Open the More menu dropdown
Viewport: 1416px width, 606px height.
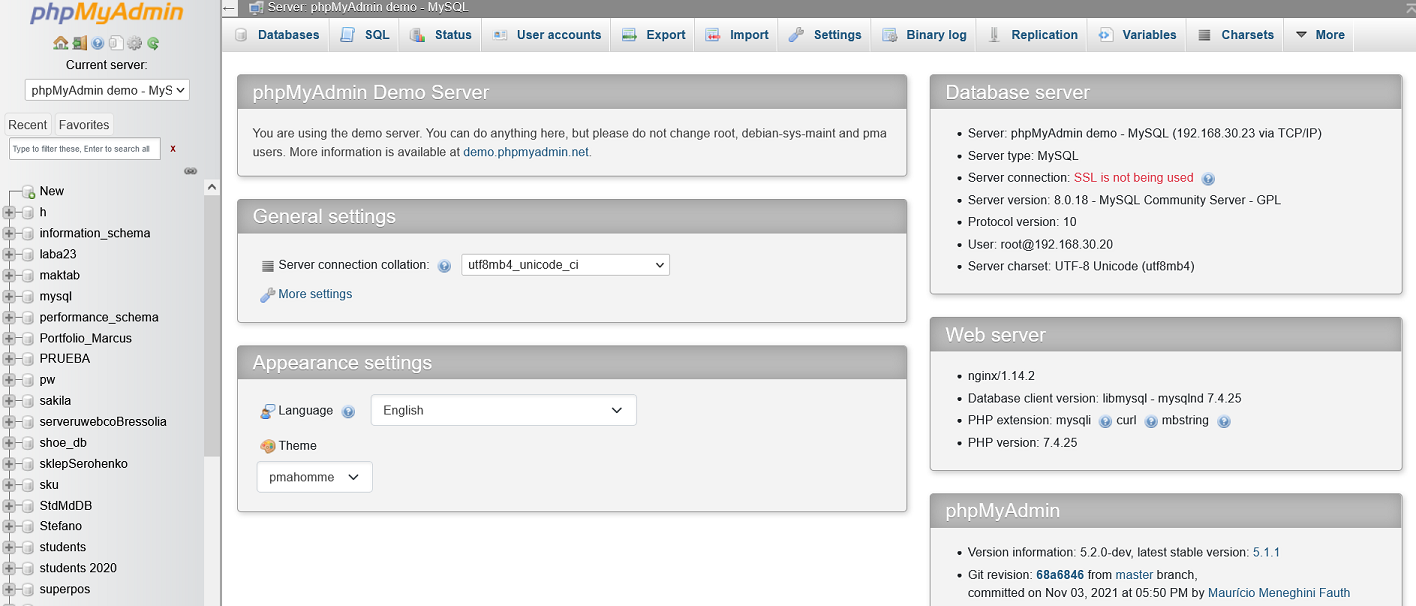pos(1319,34)
